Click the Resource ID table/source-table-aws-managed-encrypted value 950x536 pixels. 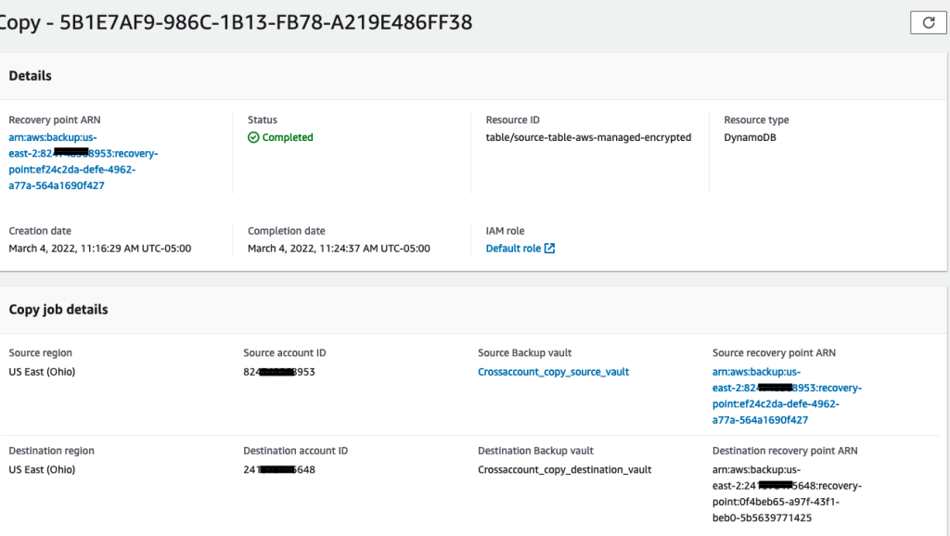[588, 137]
